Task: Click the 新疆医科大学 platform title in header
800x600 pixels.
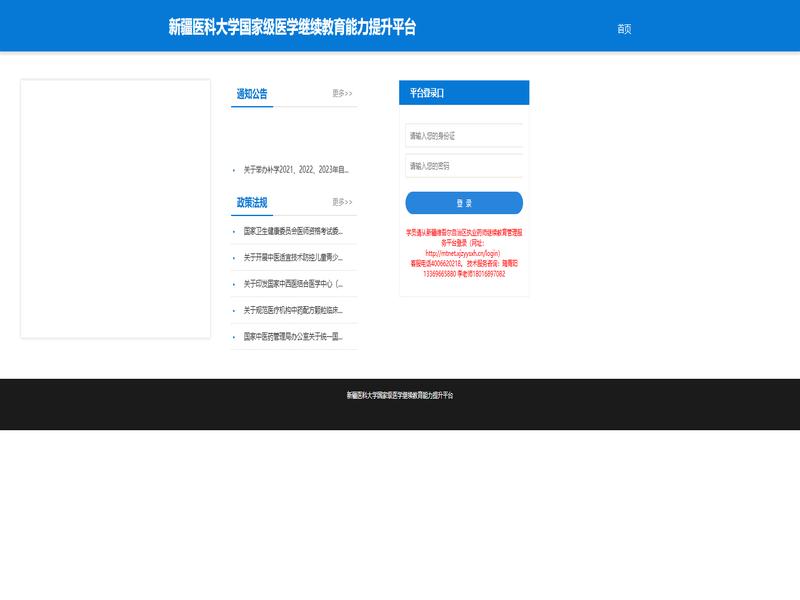Action: 292,28
